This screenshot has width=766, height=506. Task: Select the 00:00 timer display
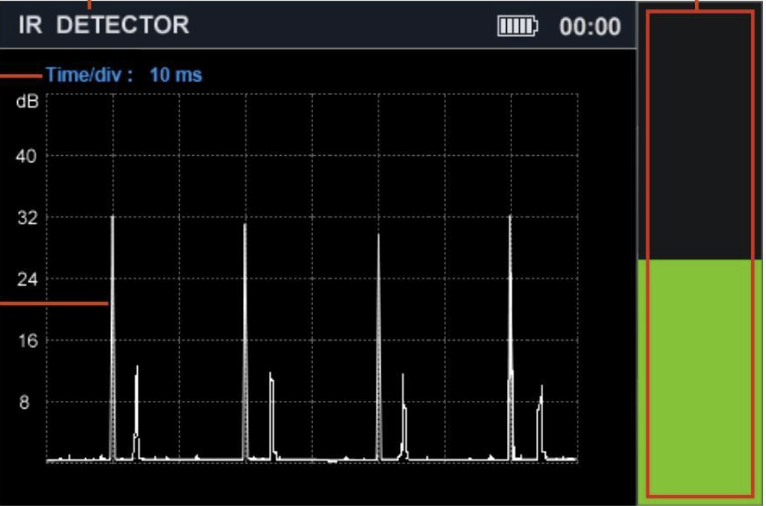590,26
